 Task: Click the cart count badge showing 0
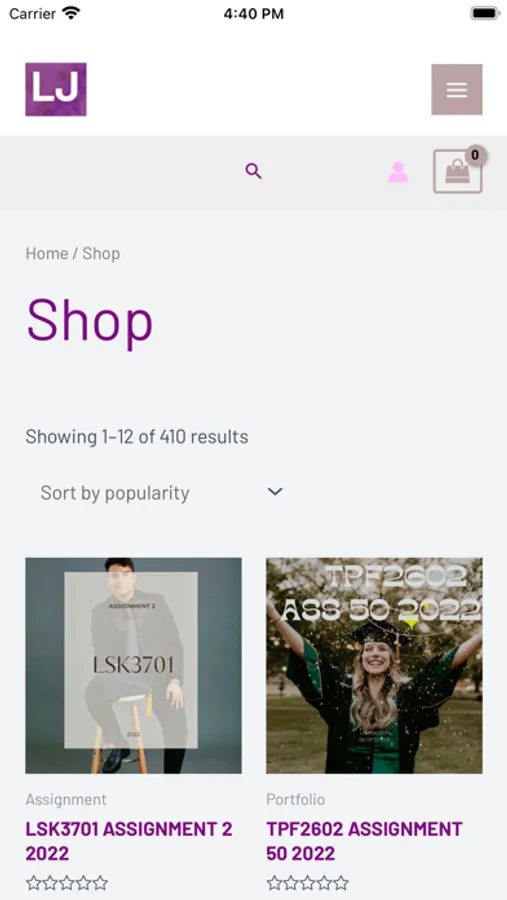tap(475, 155)
